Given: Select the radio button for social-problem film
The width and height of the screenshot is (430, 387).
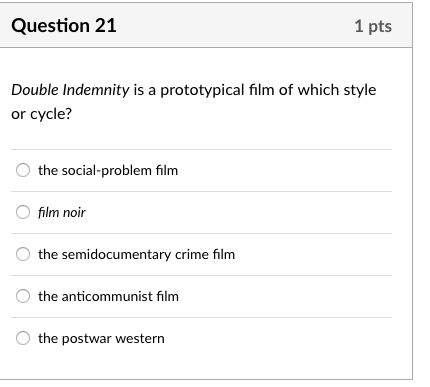Looking at the screenshot, I should [x=23, y=170].
